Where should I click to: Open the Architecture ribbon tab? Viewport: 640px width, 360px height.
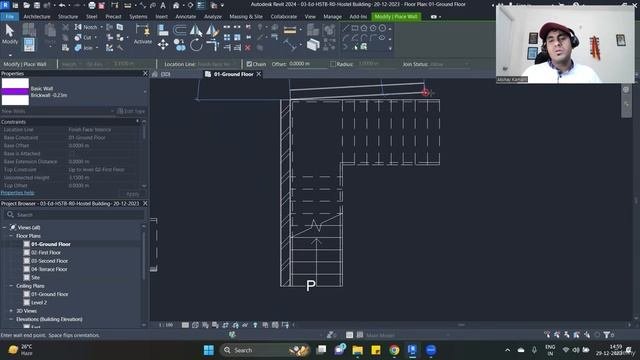37,17
